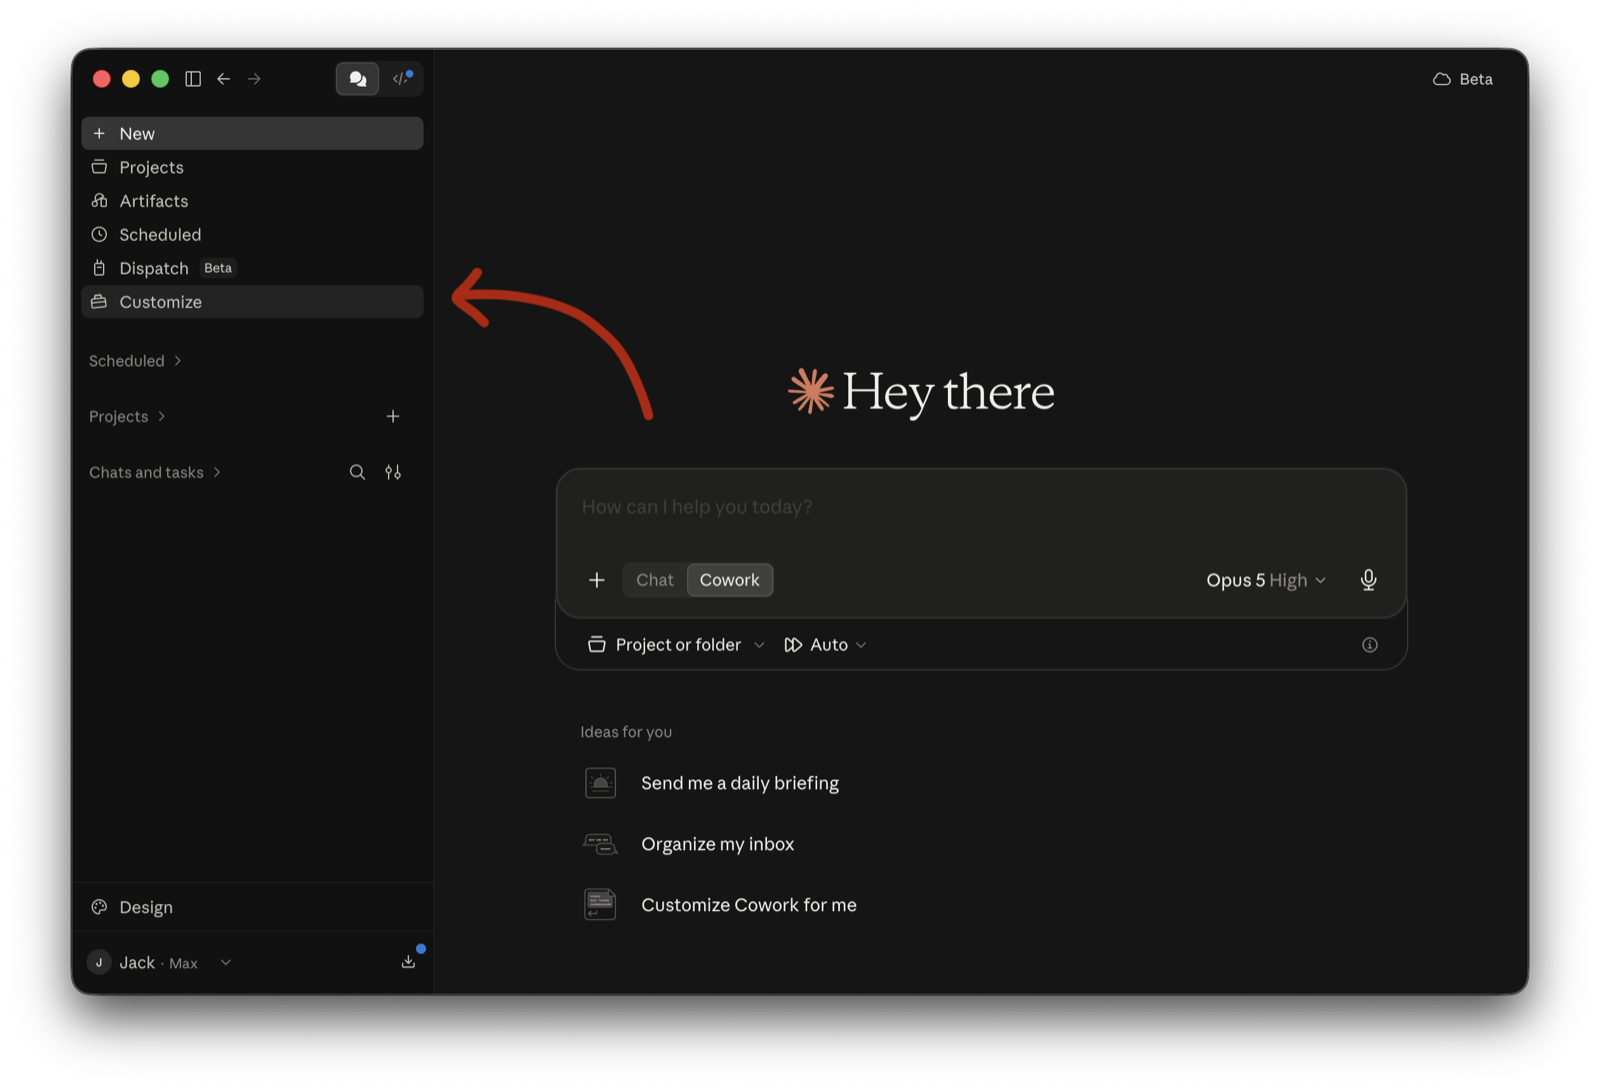Viewport: 1600px width, 1089px height.
Task: Click the Design palette icon
Action: click(x=99, y=908)
